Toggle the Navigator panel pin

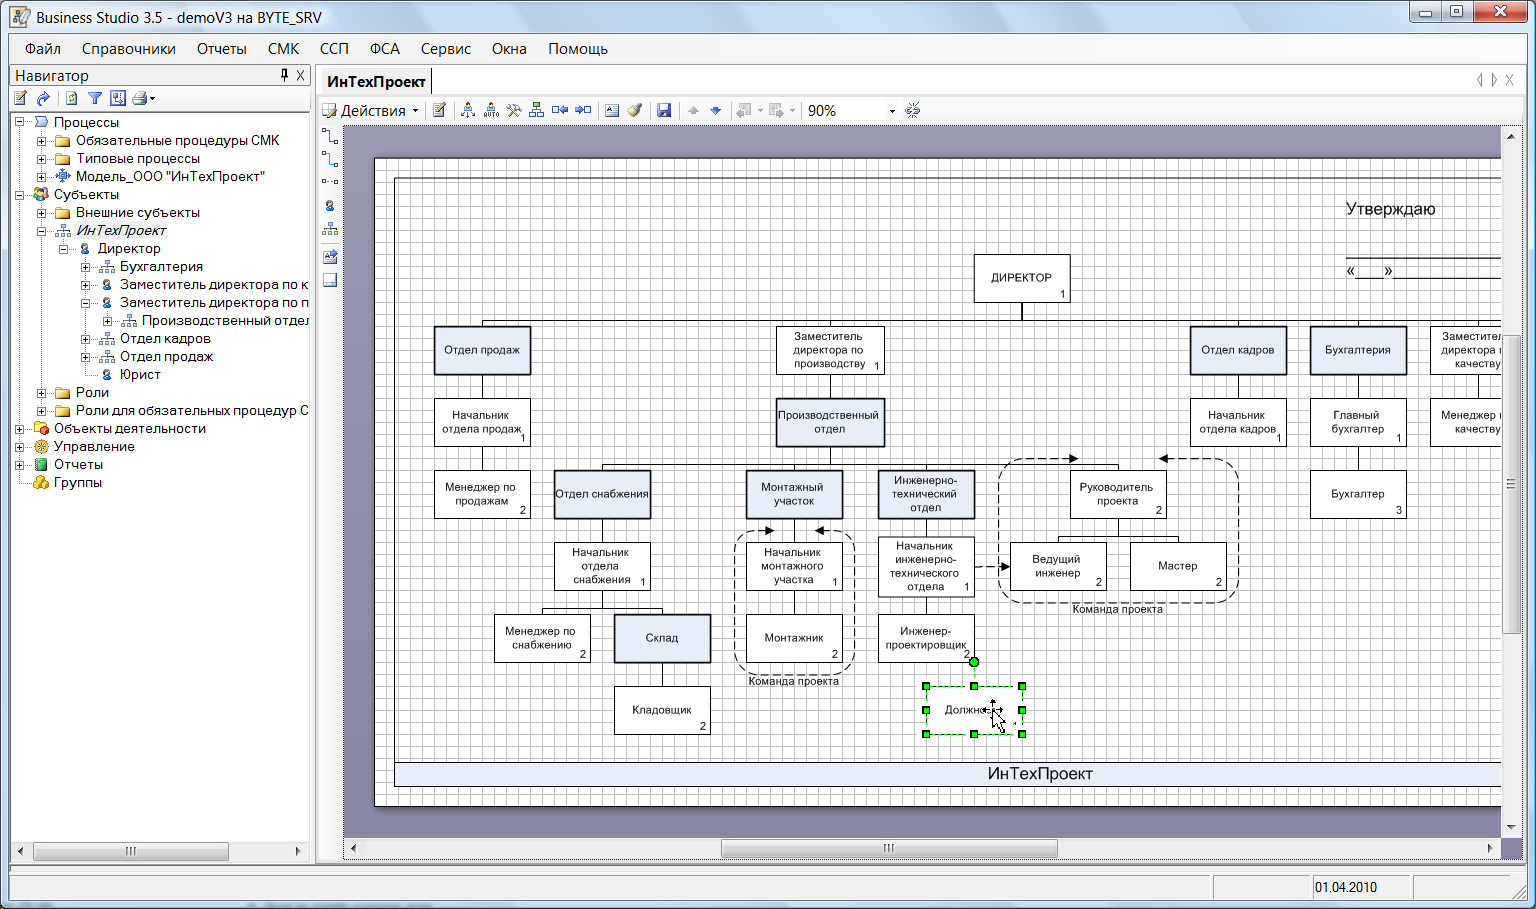click(x=284, y=75)
